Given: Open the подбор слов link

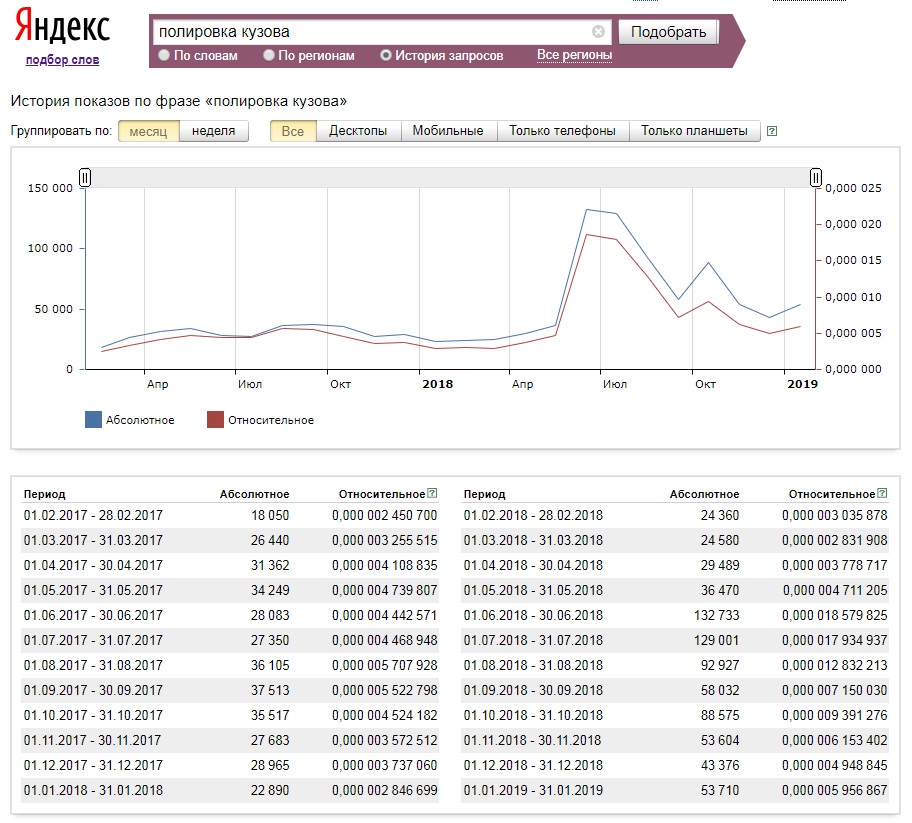Looking at the screenshot, I should pyautogui.click(x=62, y=60).
